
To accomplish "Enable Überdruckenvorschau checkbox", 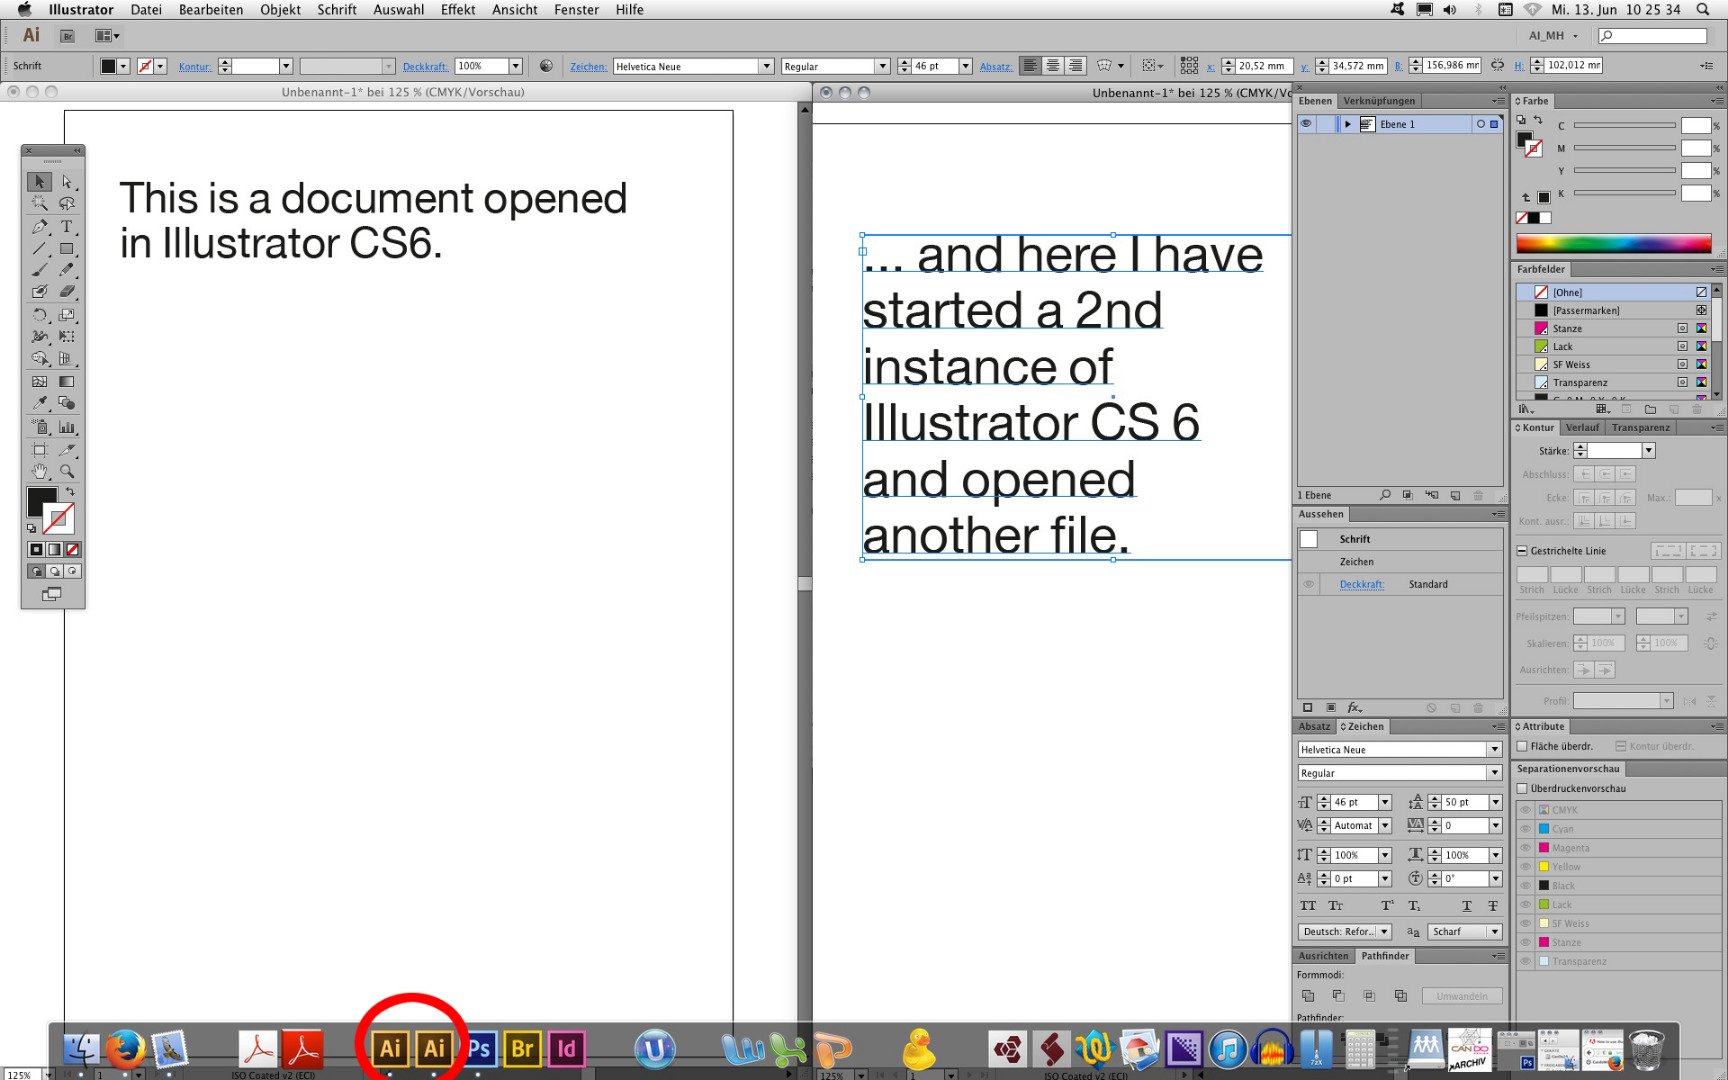I will pos(1522,788).
